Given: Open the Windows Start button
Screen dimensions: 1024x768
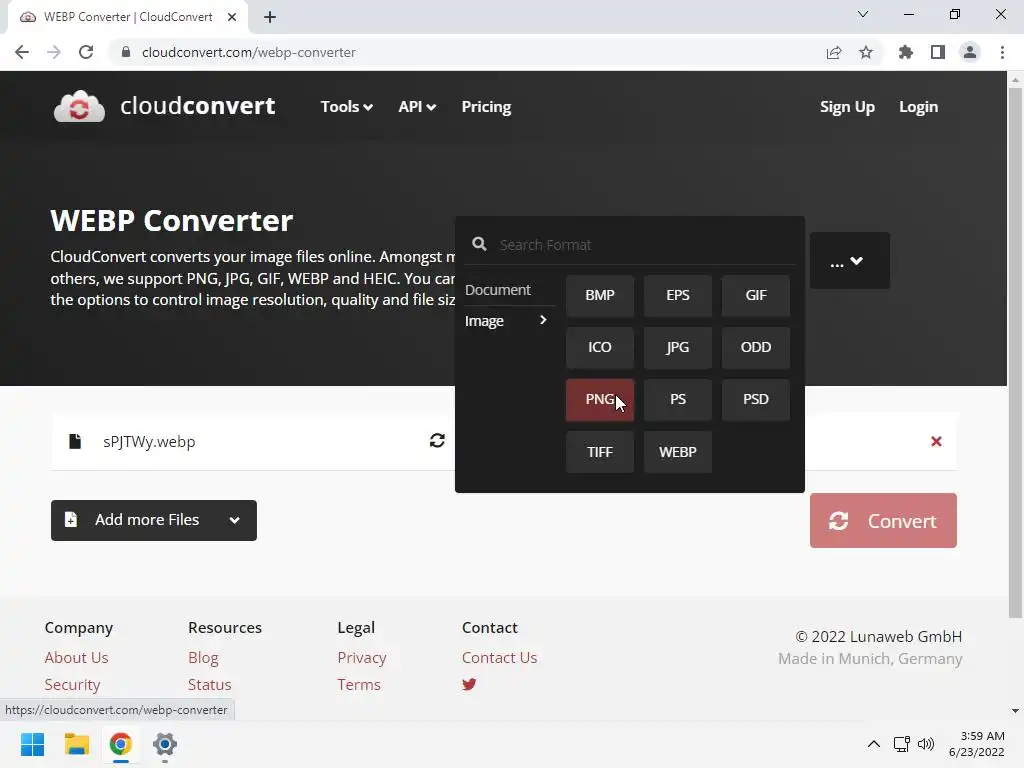Looking at the screenshot, I should [x=33, y=744].
